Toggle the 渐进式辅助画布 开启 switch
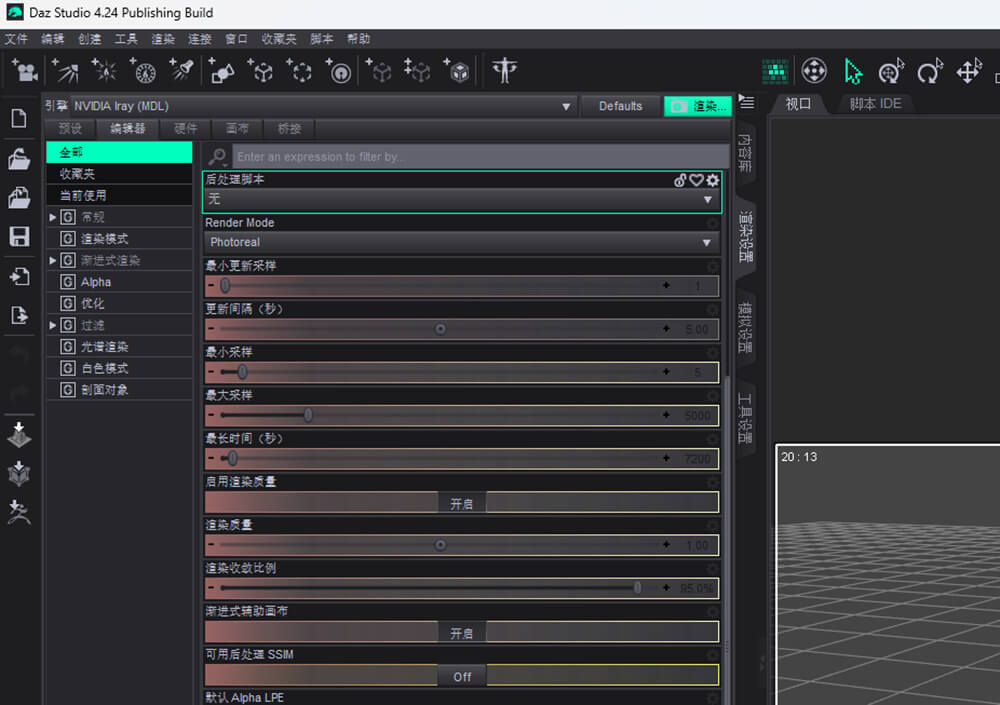This screenshot has height=705, width=1000. 462,632
